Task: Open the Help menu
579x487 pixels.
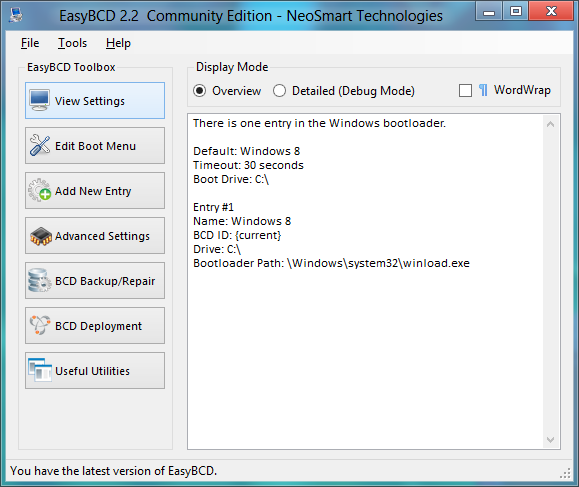Action: pyautogui.click(x=118, y=43)
